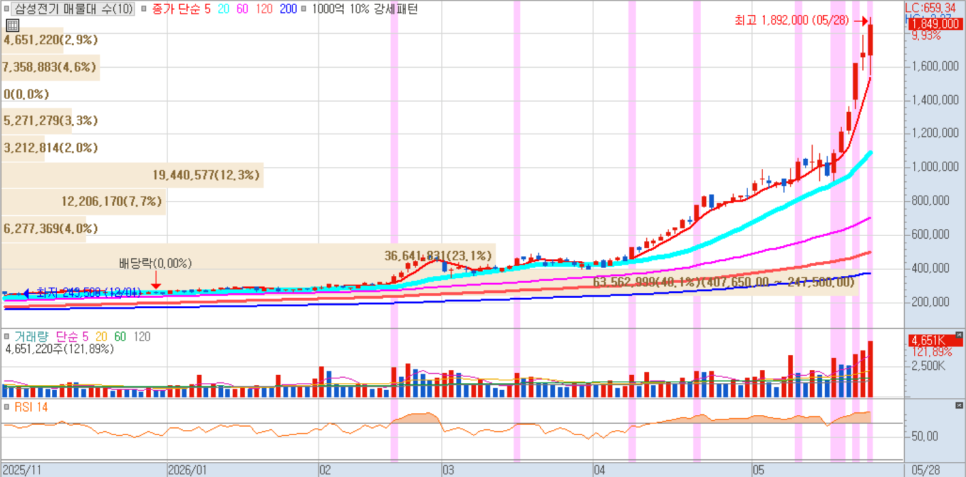Click the 최저 249,500 (12/01) low label

(89, 292)
